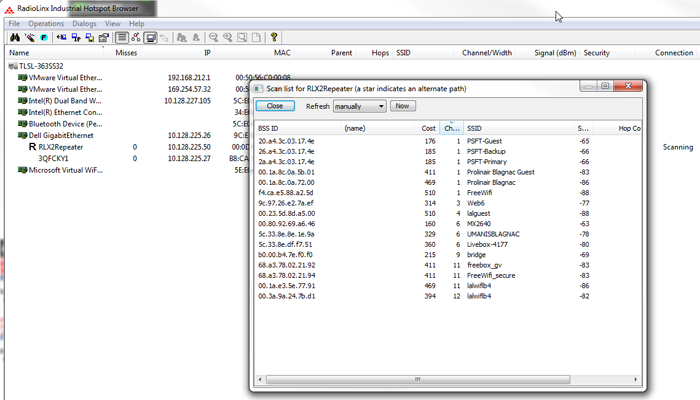Click the blank page toolbar icon
The width and height of the screenshot is (700, 400).
(256, 38)
